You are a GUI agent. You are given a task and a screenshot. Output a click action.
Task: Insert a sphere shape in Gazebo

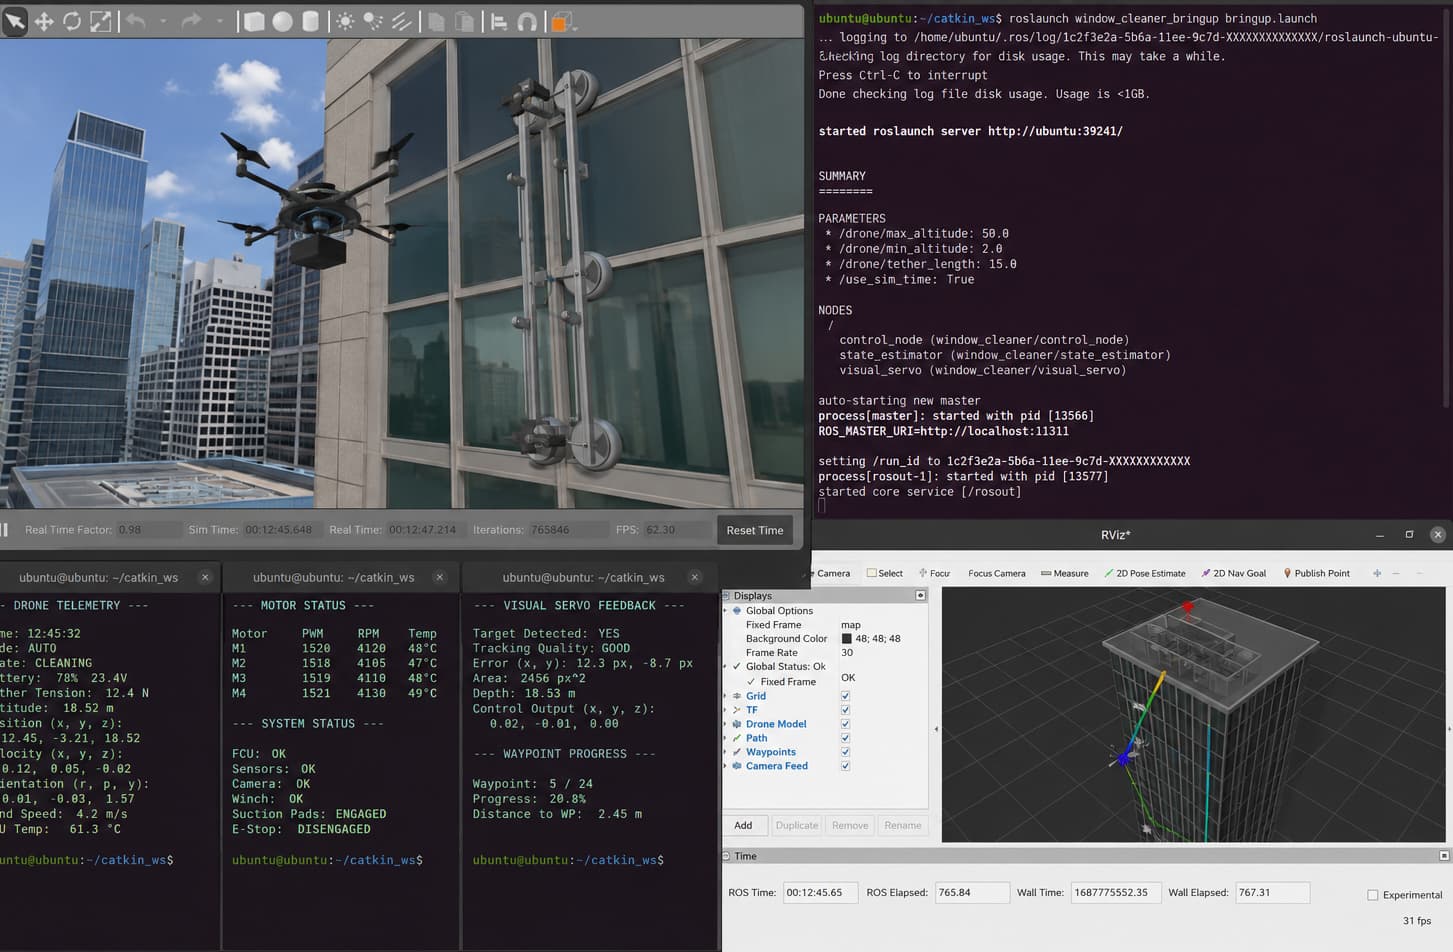click(x=283, y=21)
